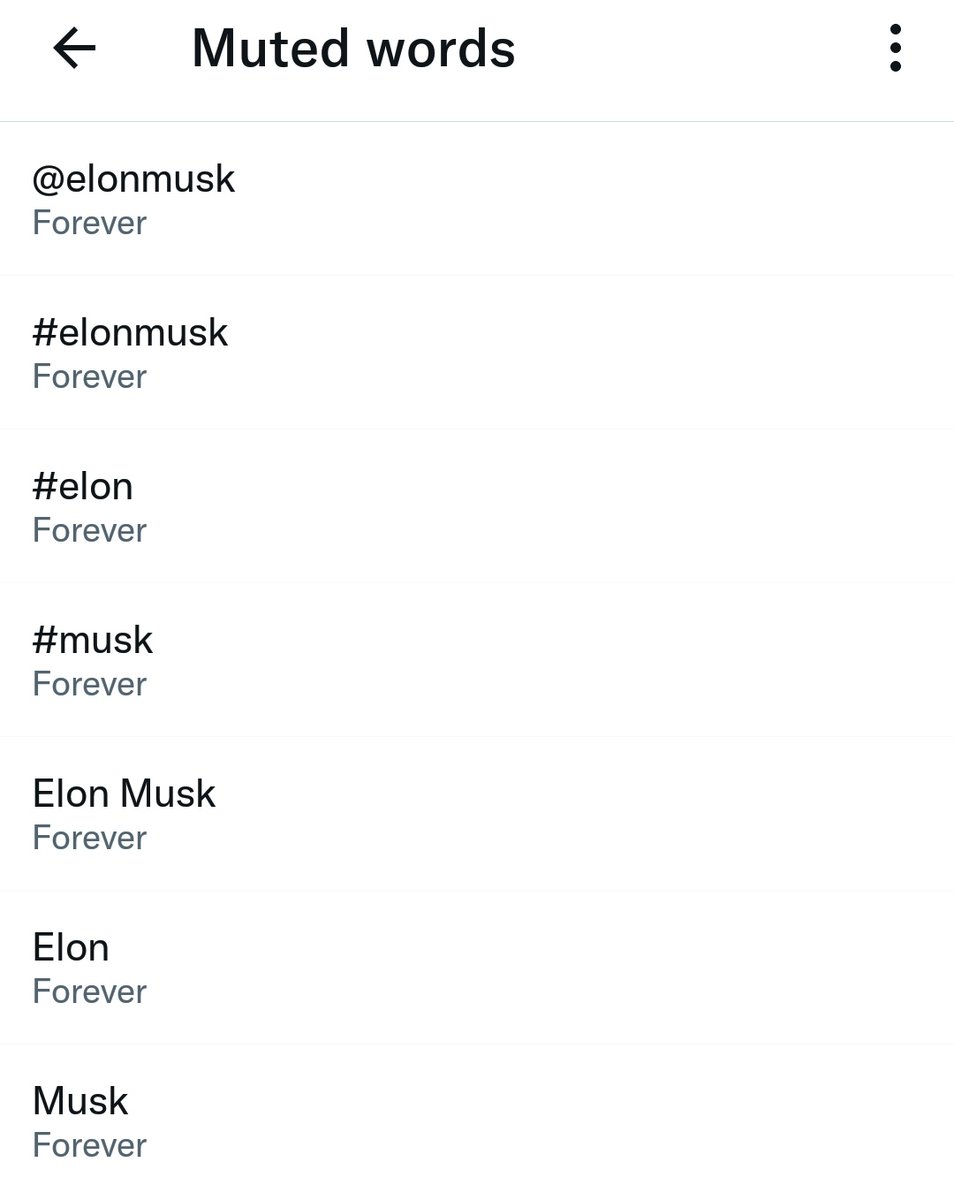Open the @elonmusk muted word entry

(x=477, y=199)
